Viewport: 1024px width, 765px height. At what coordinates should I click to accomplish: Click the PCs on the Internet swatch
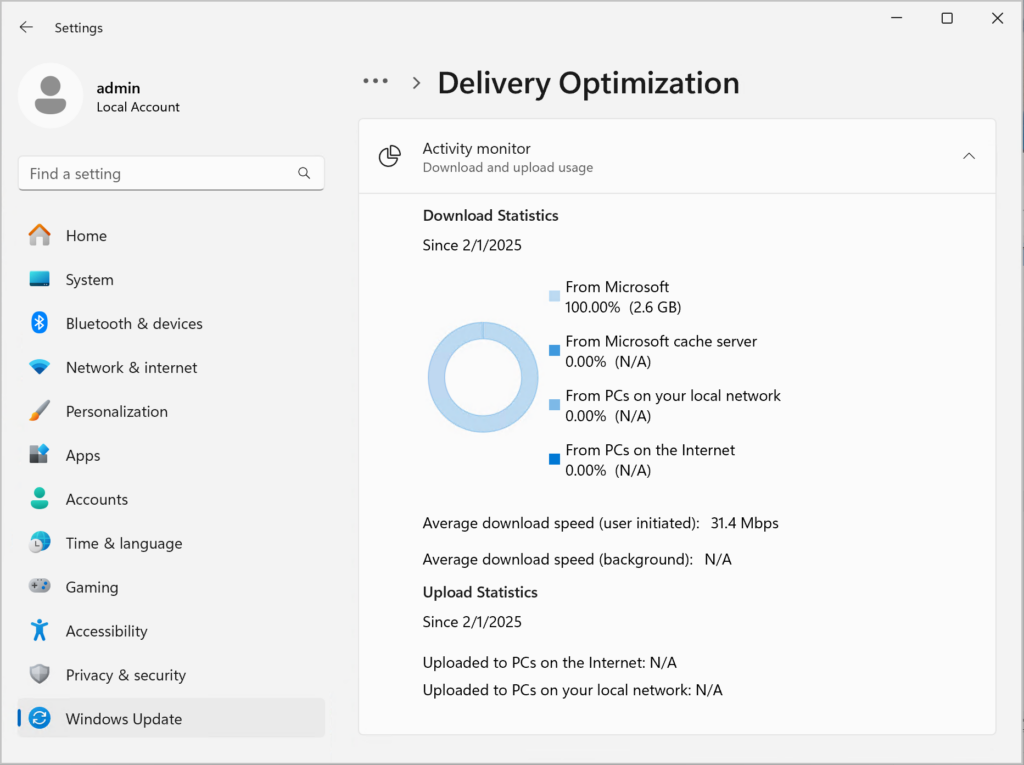554,459
